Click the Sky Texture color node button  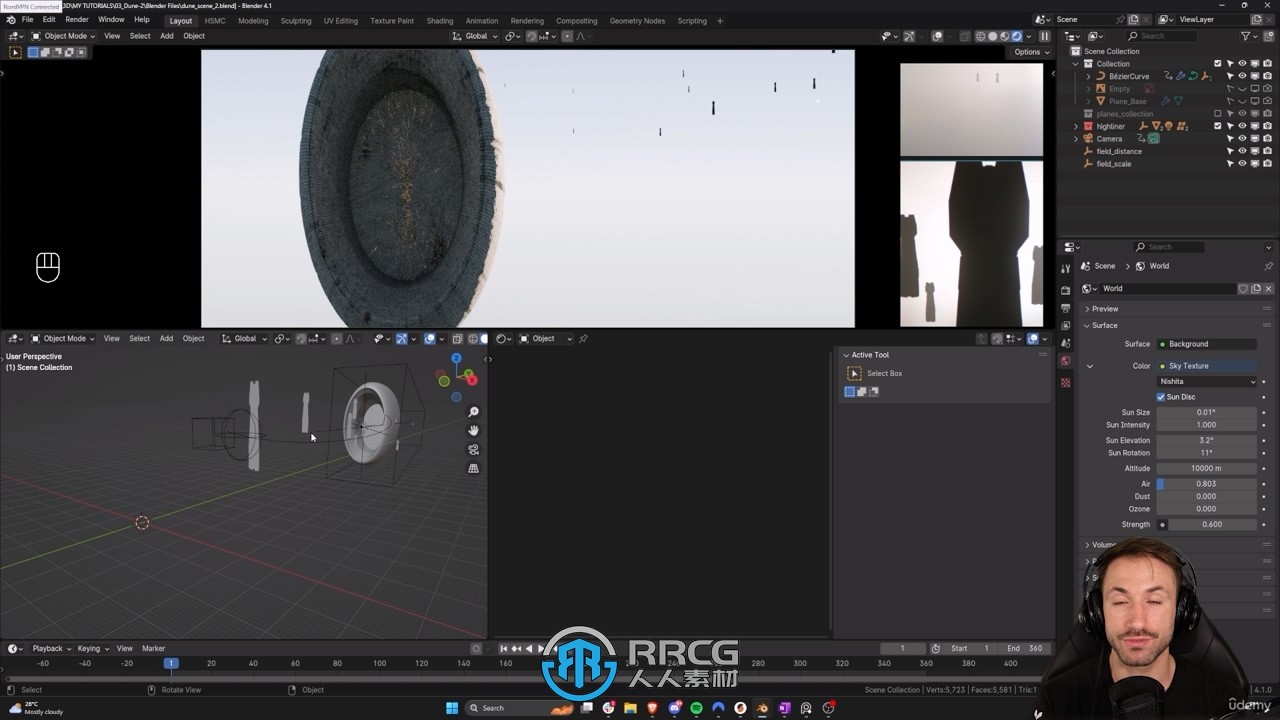coord(1207,366)
